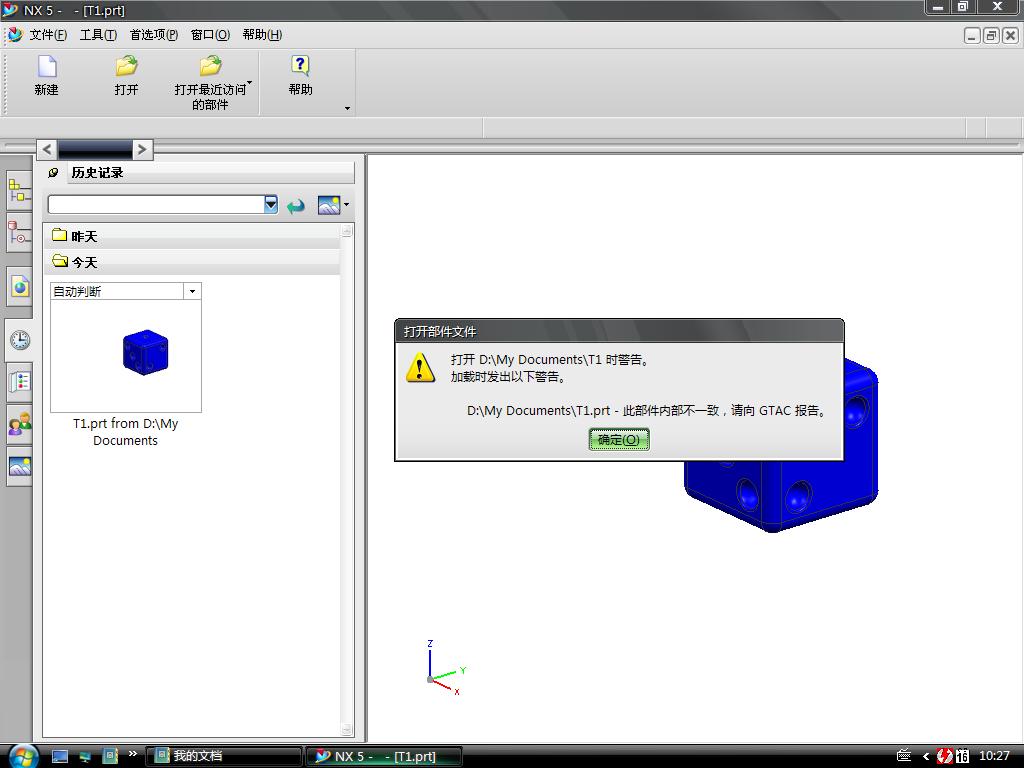Image resolution: width=1024 pixels, height=768 pixels.
Task: Click the green return arrow icon
Action: coord(296,206)
